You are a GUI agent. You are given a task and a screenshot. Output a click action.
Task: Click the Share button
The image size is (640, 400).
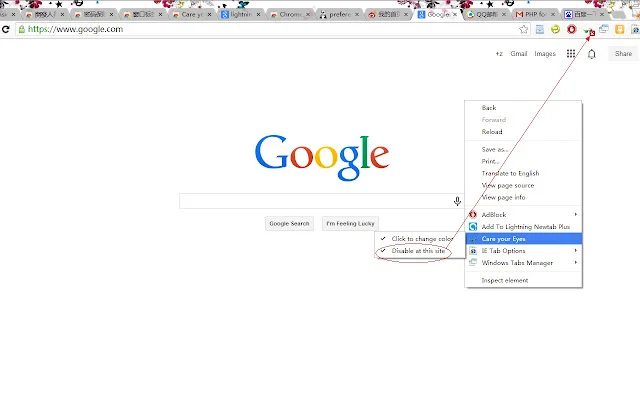(x=623, y=53)
